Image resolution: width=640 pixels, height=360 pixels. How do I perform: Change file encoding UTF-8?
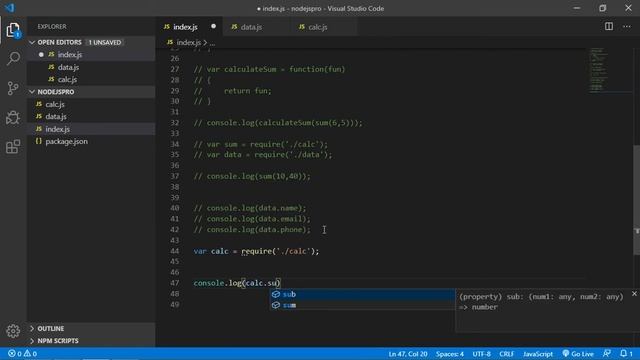point(481,354)
